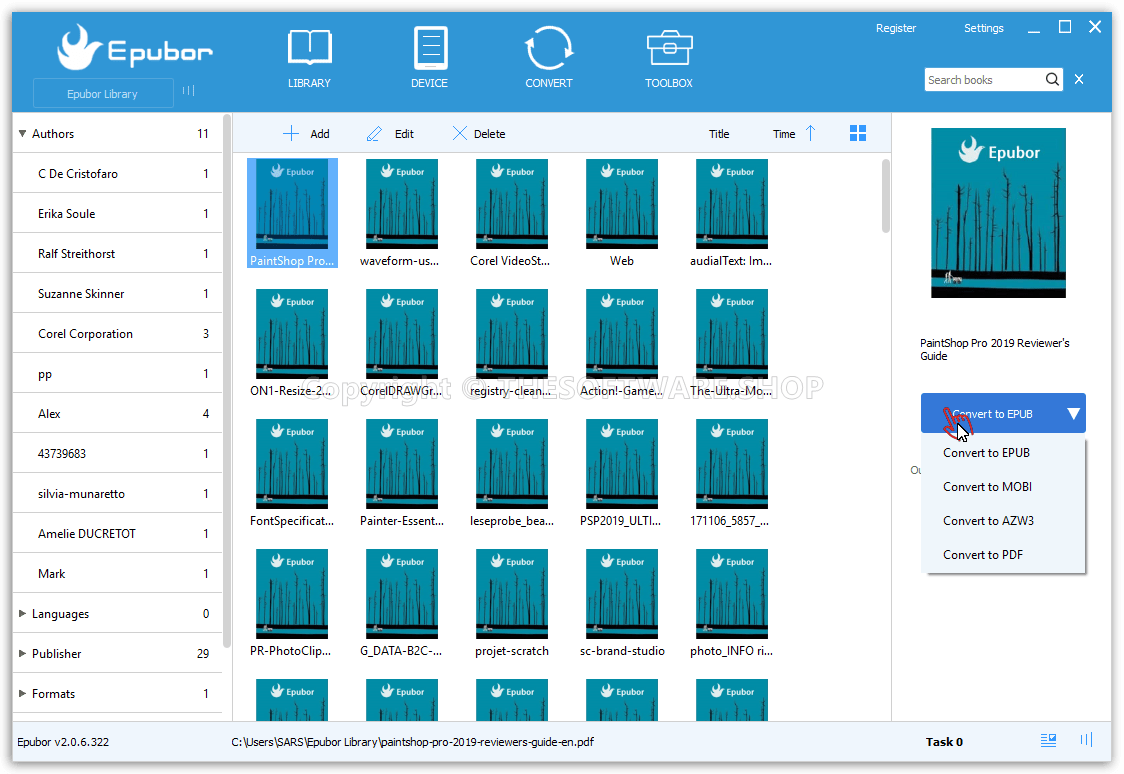Viewport: 1124px width, 774px height.
Task: Open Settings from the title bar
Action: [983, 28]
